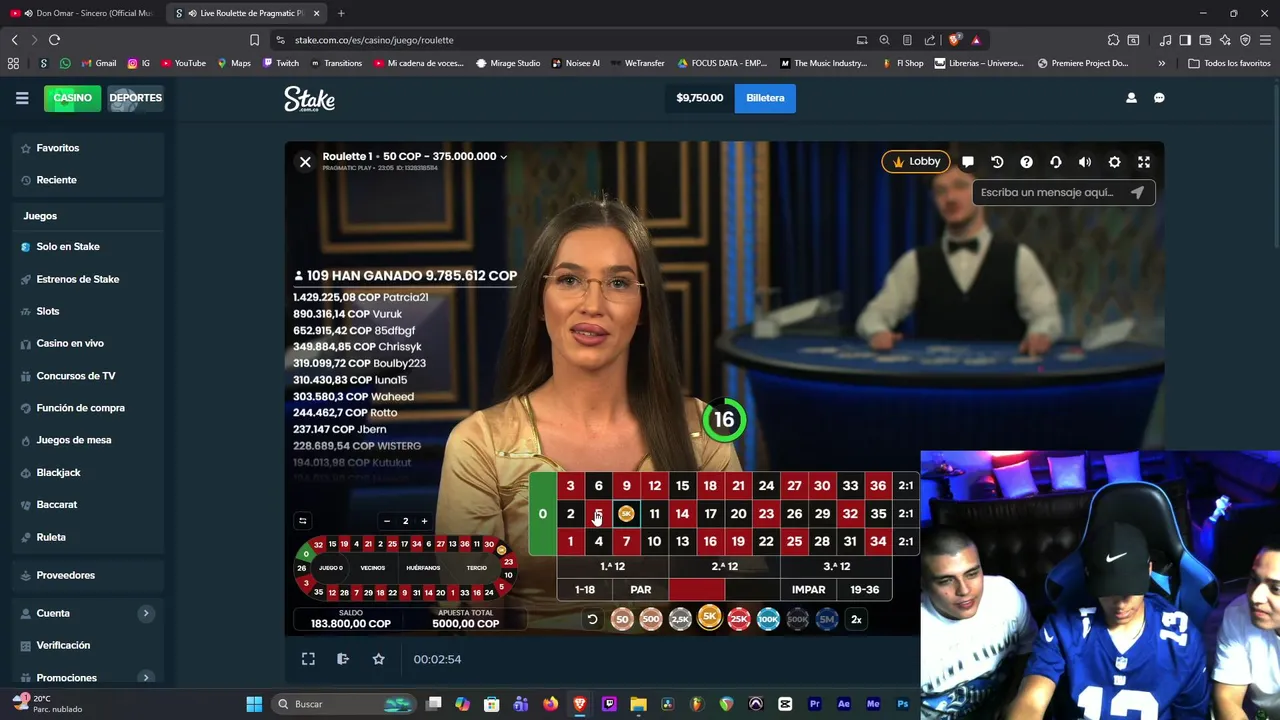Click the Stake logo
The image size is (1280, 720).
309,98
